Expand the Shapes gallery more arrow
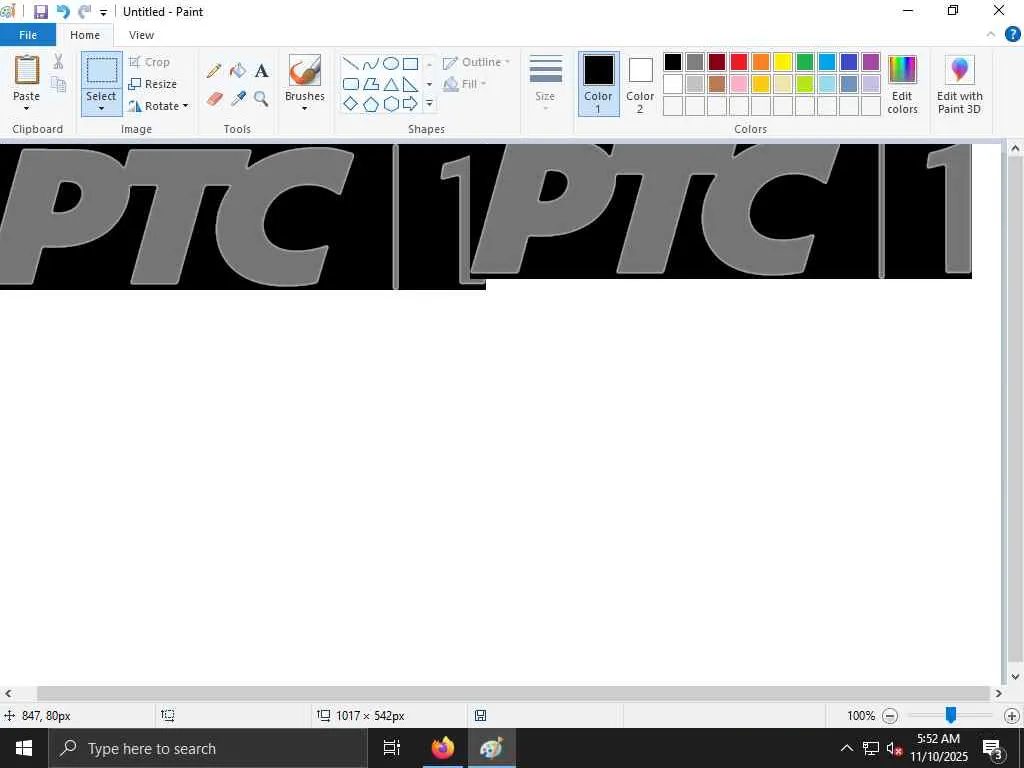 429,104
